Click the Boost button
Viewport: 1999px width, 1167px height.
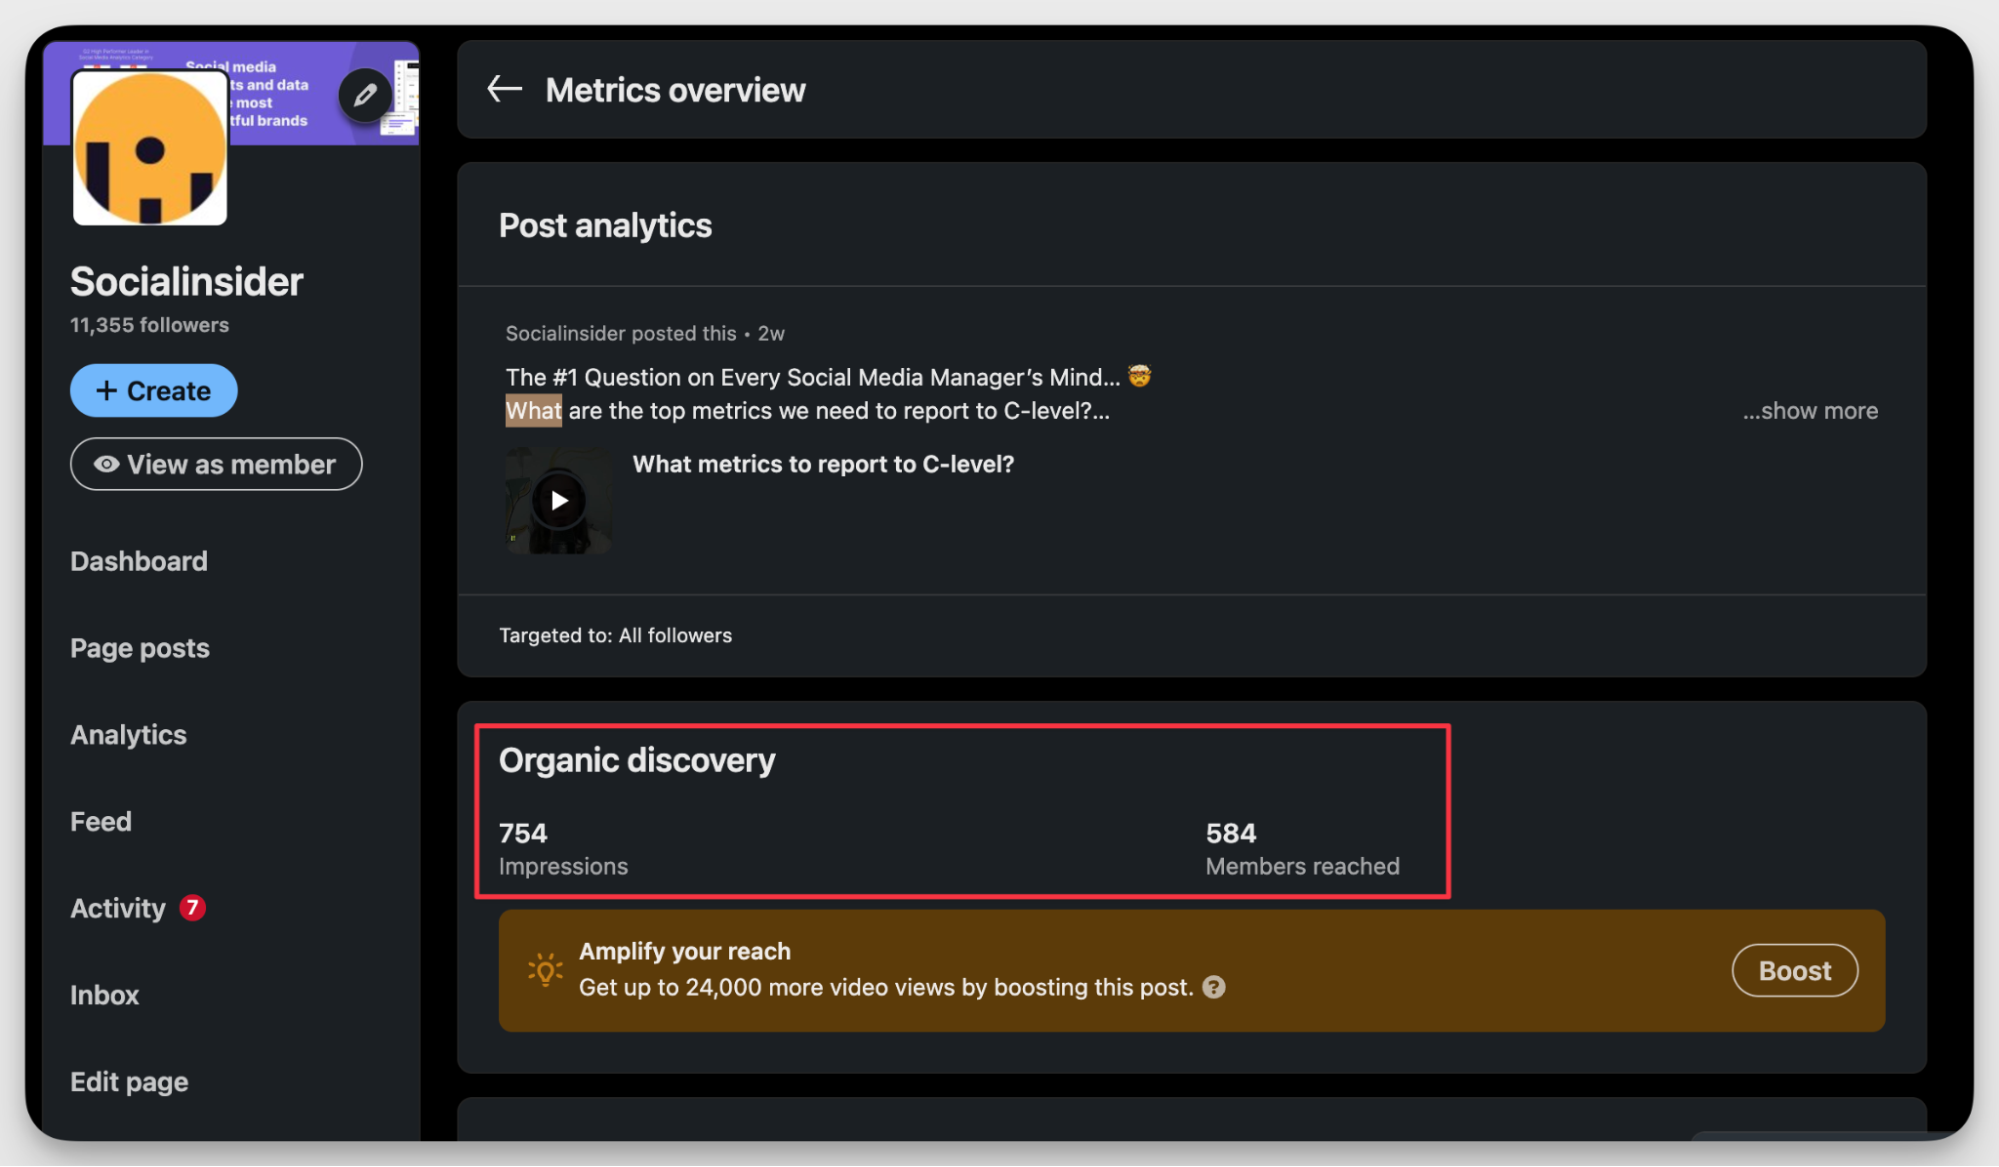(1795, 971)
